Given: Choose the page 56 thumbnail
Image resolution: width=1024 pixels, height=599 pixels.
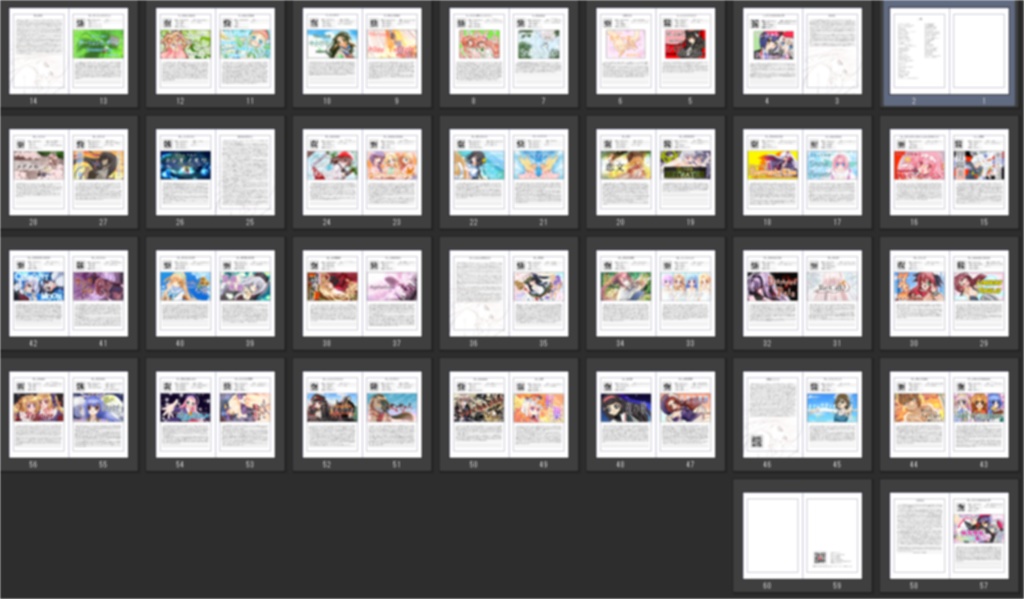Looking at the screenshot, I should [39, 414].
